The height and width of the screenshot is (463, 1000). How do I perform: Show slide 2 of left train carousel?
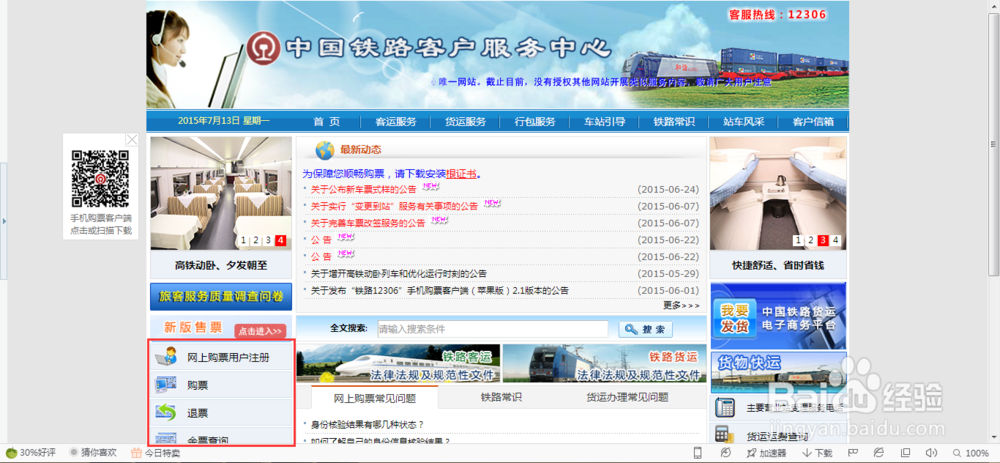point(256,240)
